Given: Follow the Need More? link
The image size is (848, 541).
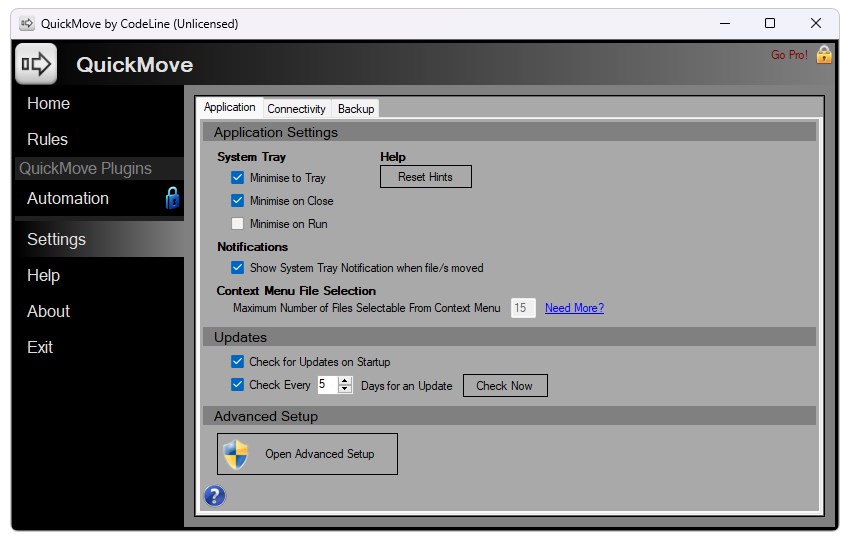Looking at the screenshot, I should (574, 308).
